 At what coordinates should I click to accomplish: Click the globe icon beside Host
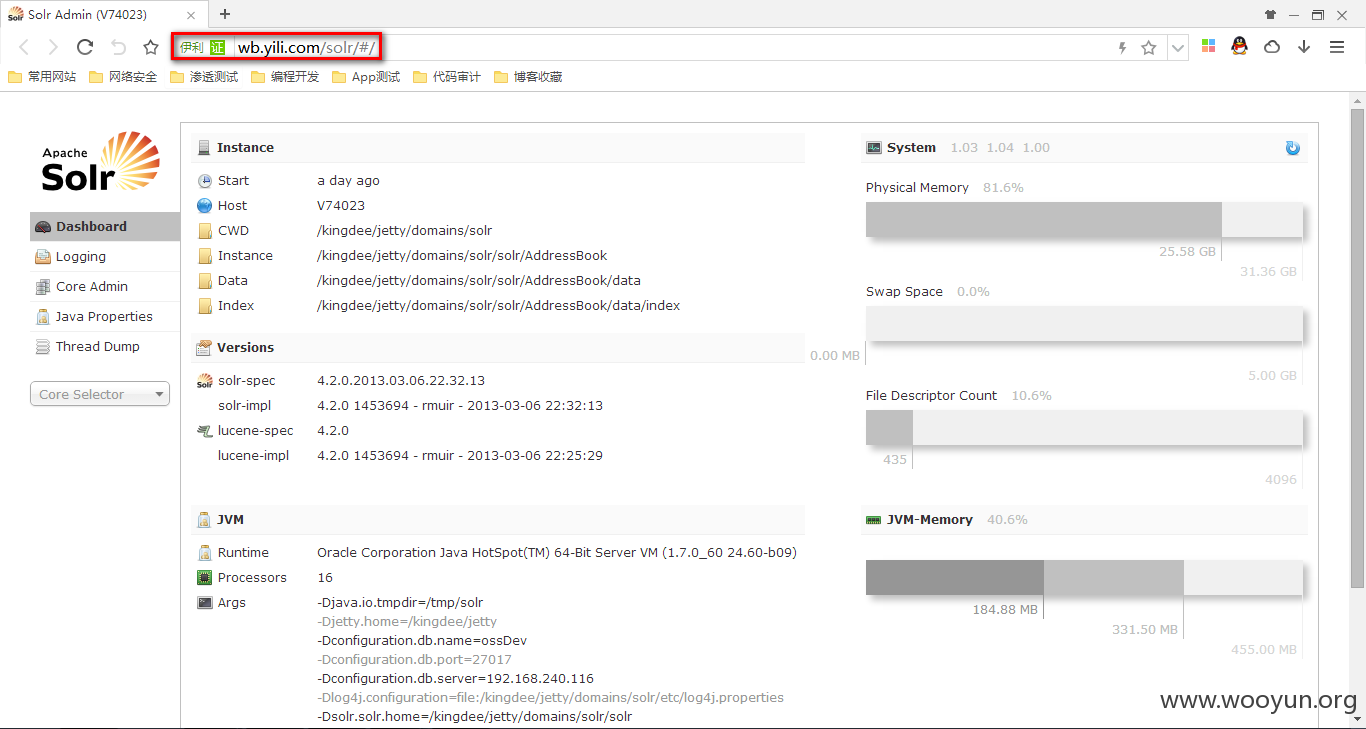[205, 206]
